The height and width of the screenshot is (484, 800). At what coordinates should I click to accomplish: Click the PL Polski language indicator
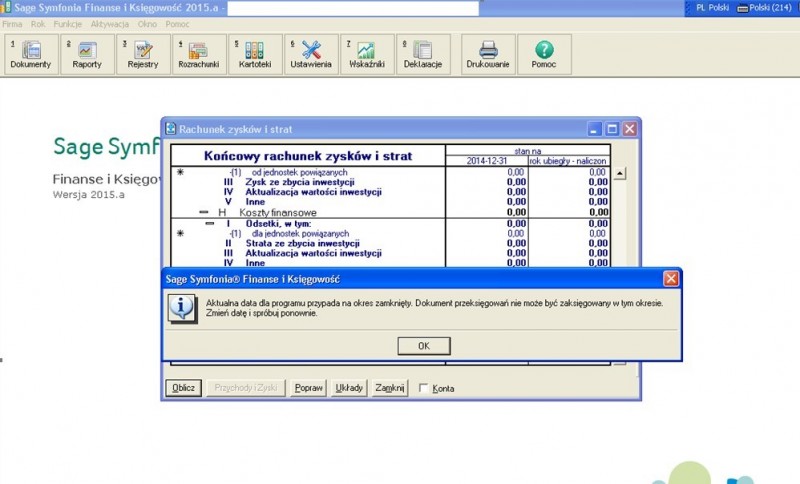tap(712, 8)
